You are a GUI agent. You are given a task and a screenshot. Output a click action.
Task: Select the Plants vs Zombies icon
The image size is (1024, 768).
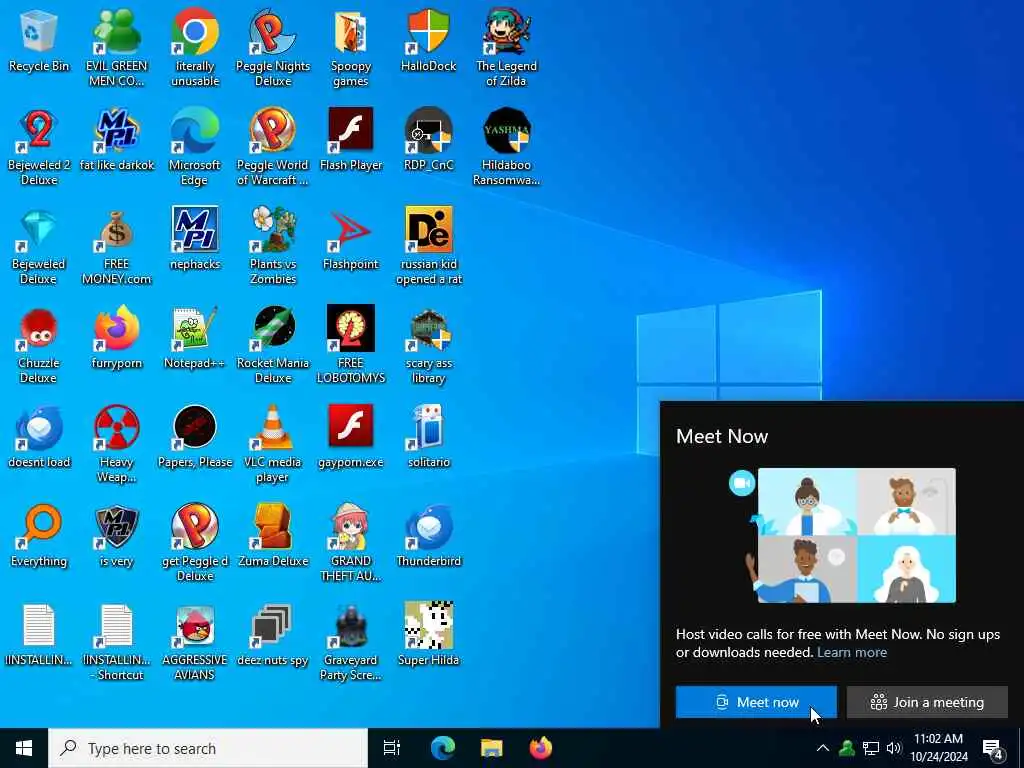(x=272, y=246)
